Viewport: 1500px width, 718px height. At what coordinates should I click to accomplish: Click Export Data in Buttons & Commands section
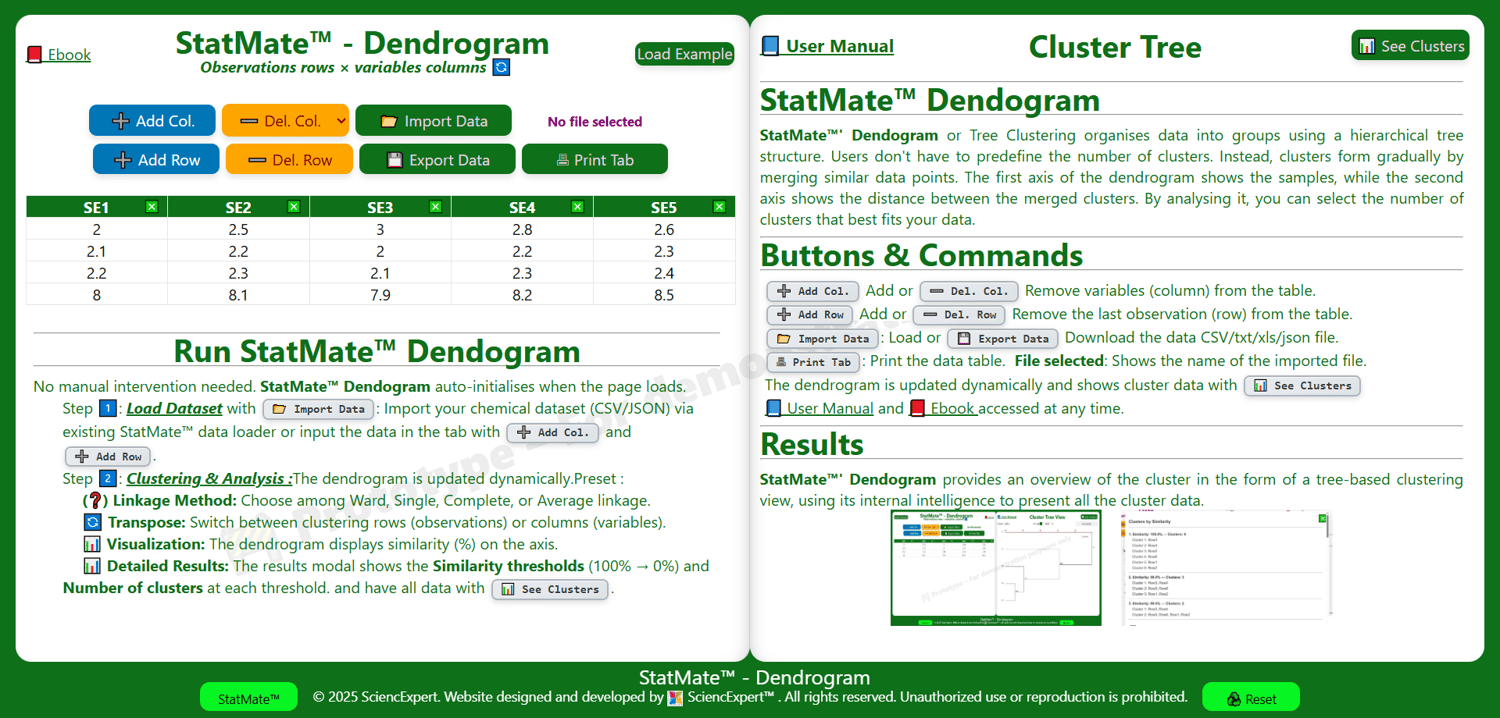tap(1003, 338)
